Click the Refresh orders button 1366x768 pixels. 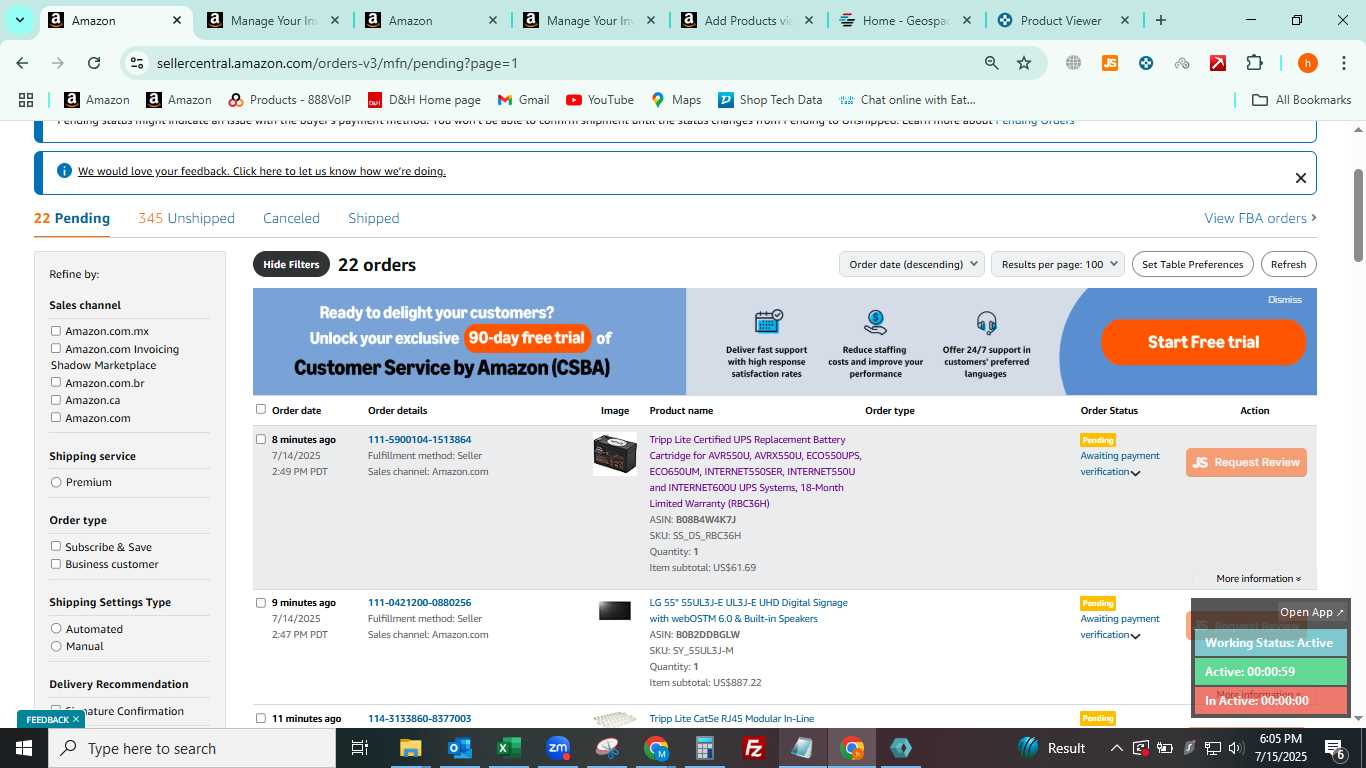(1288, 264)
